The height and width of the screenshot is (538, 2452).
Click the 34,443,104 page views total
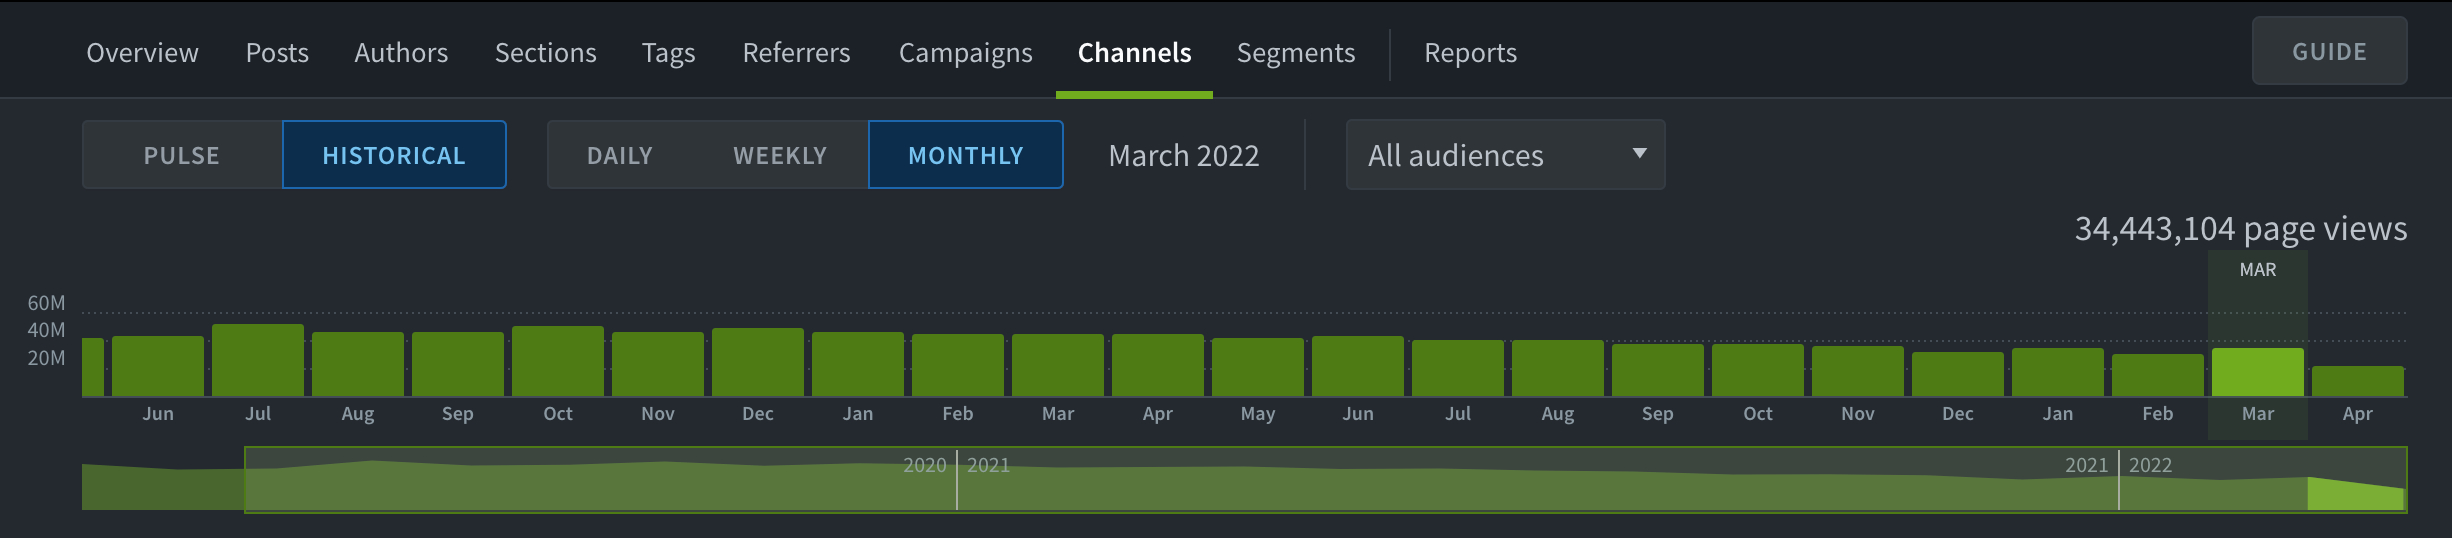pyautogui.click(x=2241, y=229)
